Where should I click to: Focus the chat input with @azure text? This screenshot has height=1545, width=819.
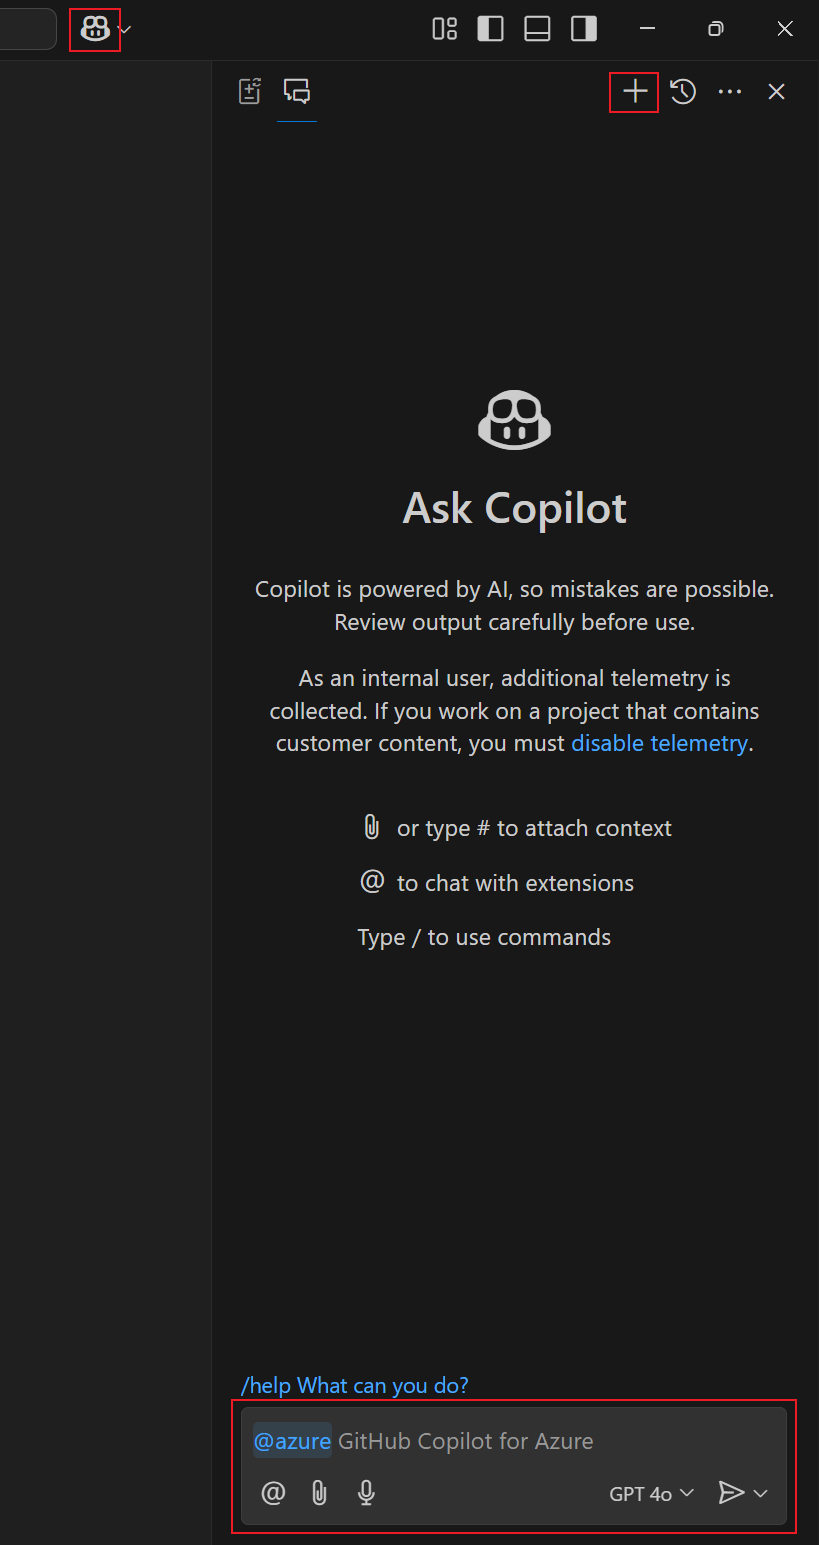click(x=513, y=1441)
